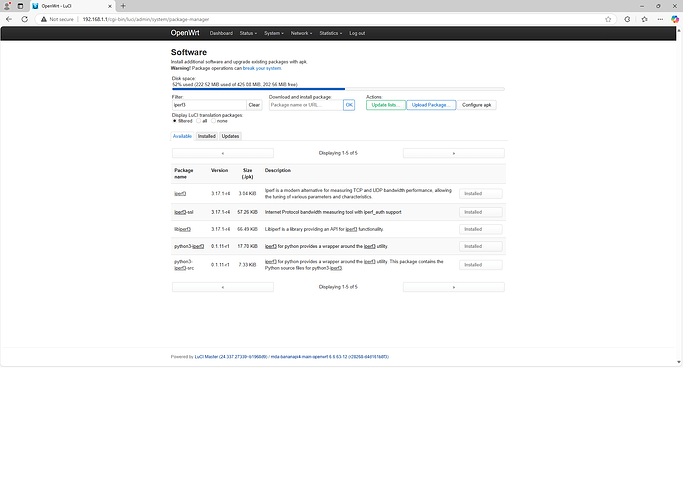Click python3-iperf3-src package name
683x500 pixels.
point(184,265)
